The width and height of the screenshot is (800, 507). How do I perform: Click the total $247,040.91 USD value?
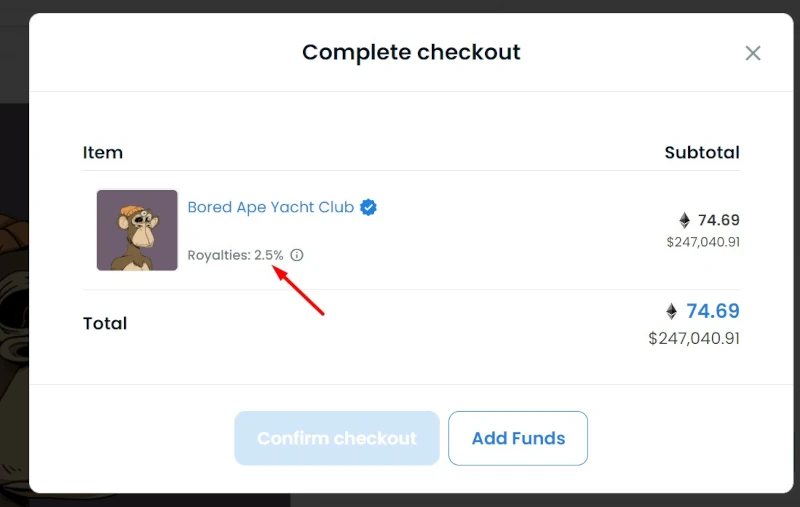[694, 338]
